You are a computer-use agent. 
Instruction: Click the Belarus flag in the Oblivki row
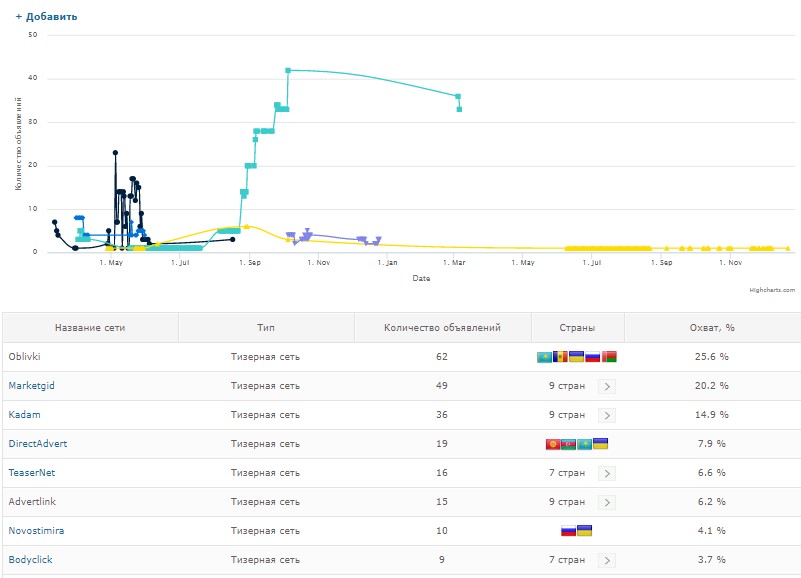(x=609, y=357)
